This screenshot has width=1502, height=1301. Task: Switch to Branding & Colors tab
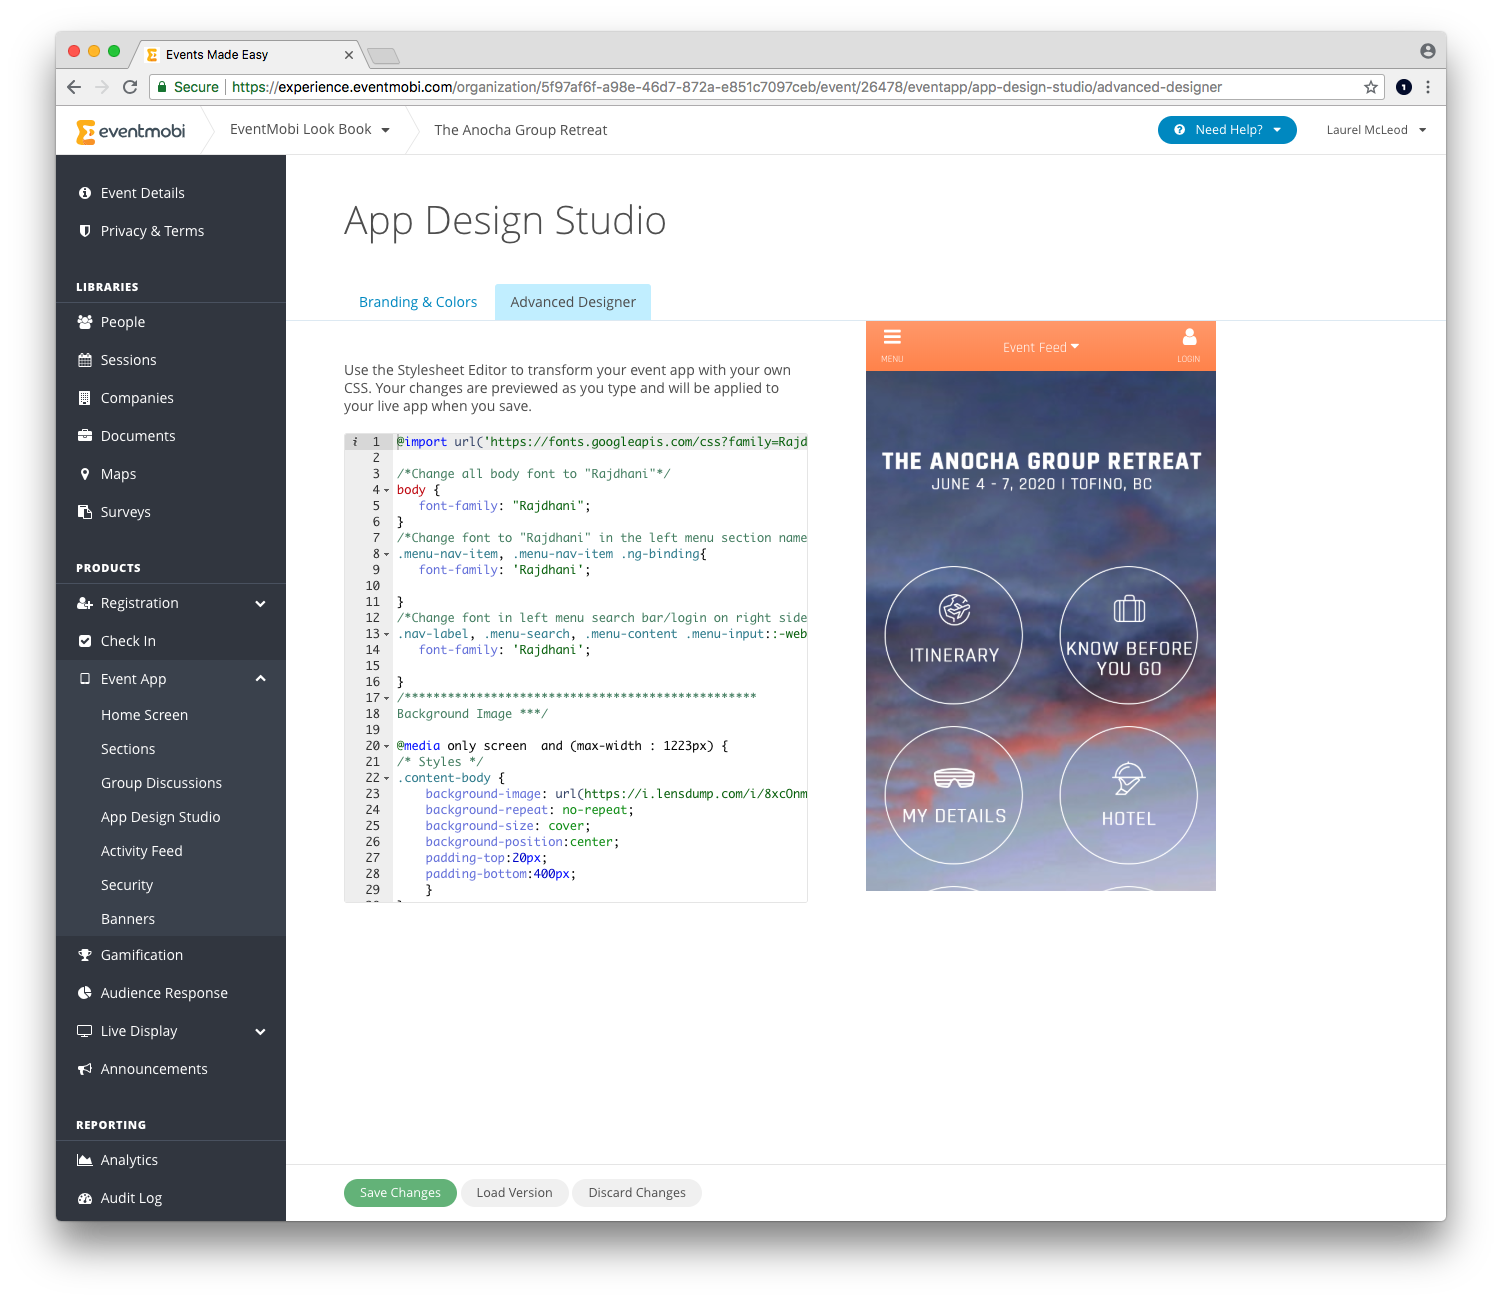(418, 302)
